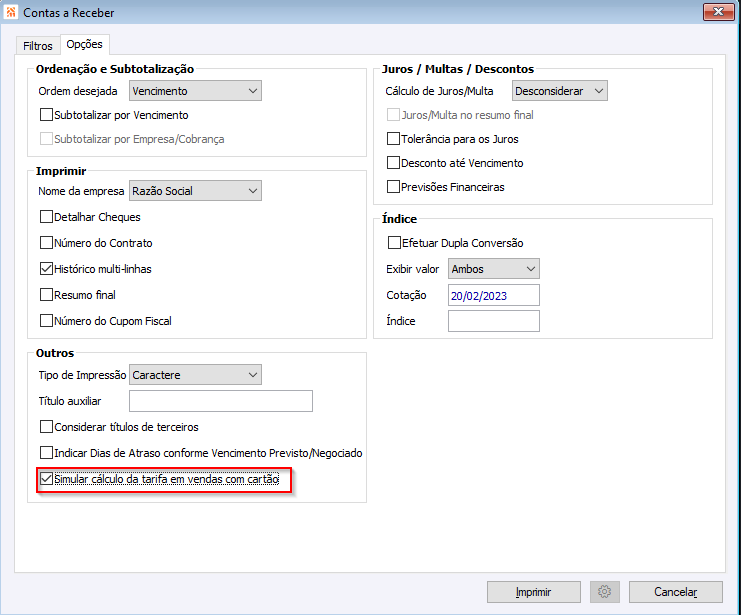The width and height of the screenshot is (741, 615).
Task: Toggle Simular cálculo da tarifa em vendas com cartão
Action: pos(46,480)
